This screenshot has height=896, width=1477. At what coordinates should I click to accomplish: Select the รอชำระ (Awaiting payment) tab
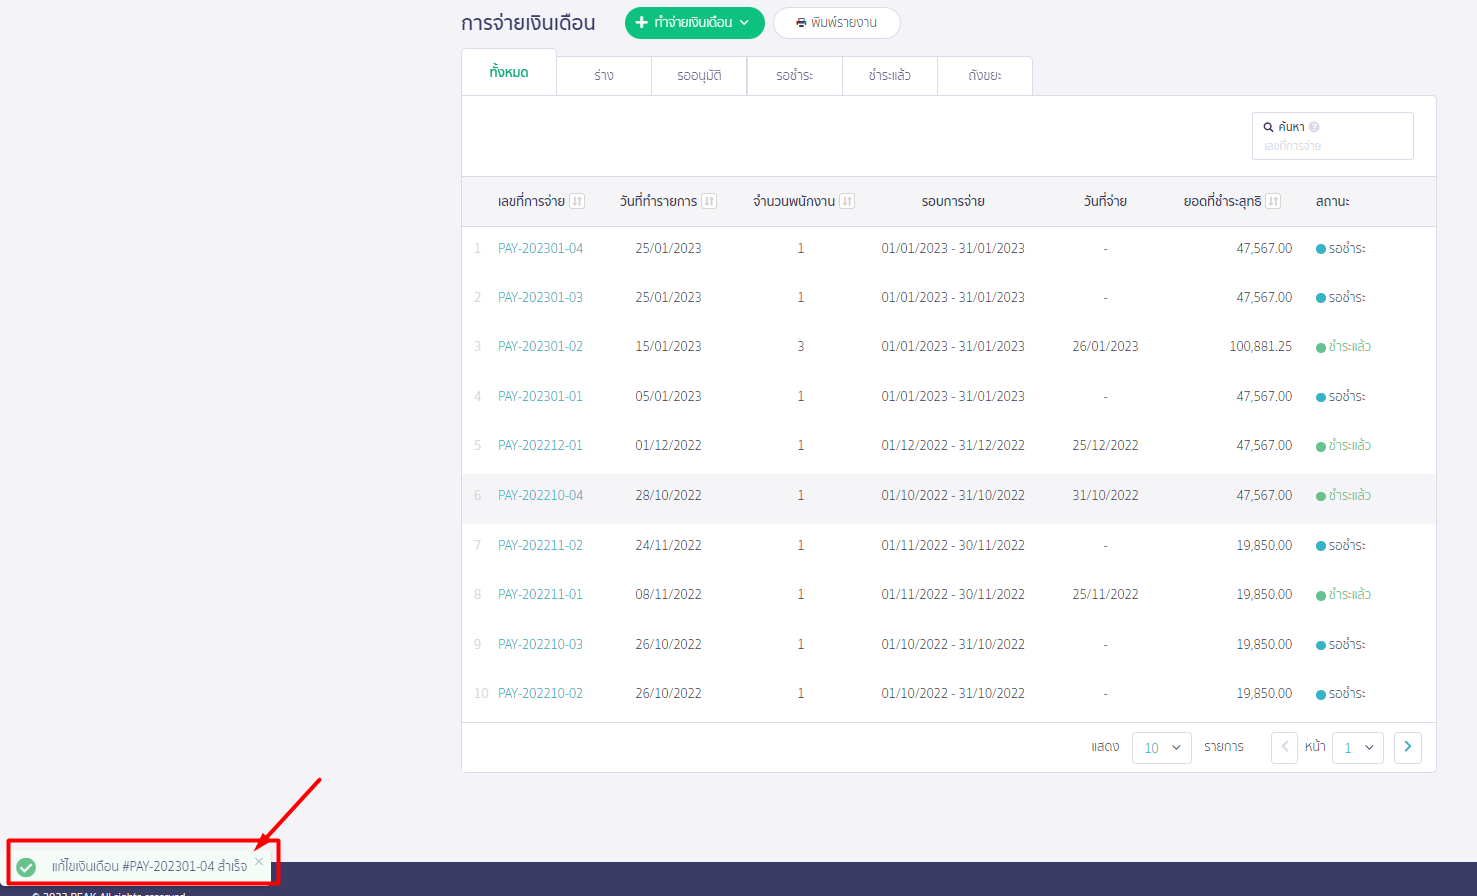[794, 76]
